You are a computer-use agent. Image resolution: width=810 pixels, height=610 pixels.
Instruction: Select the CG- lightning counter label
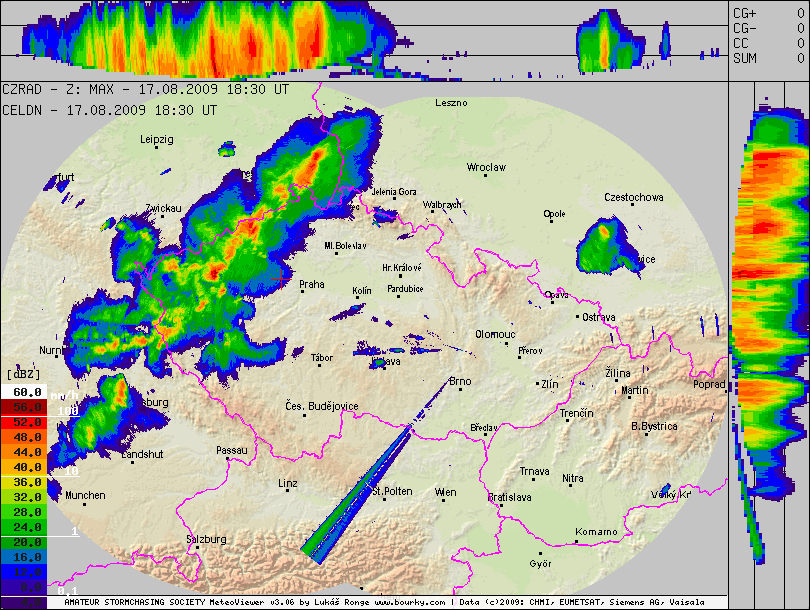click(744, 28)
